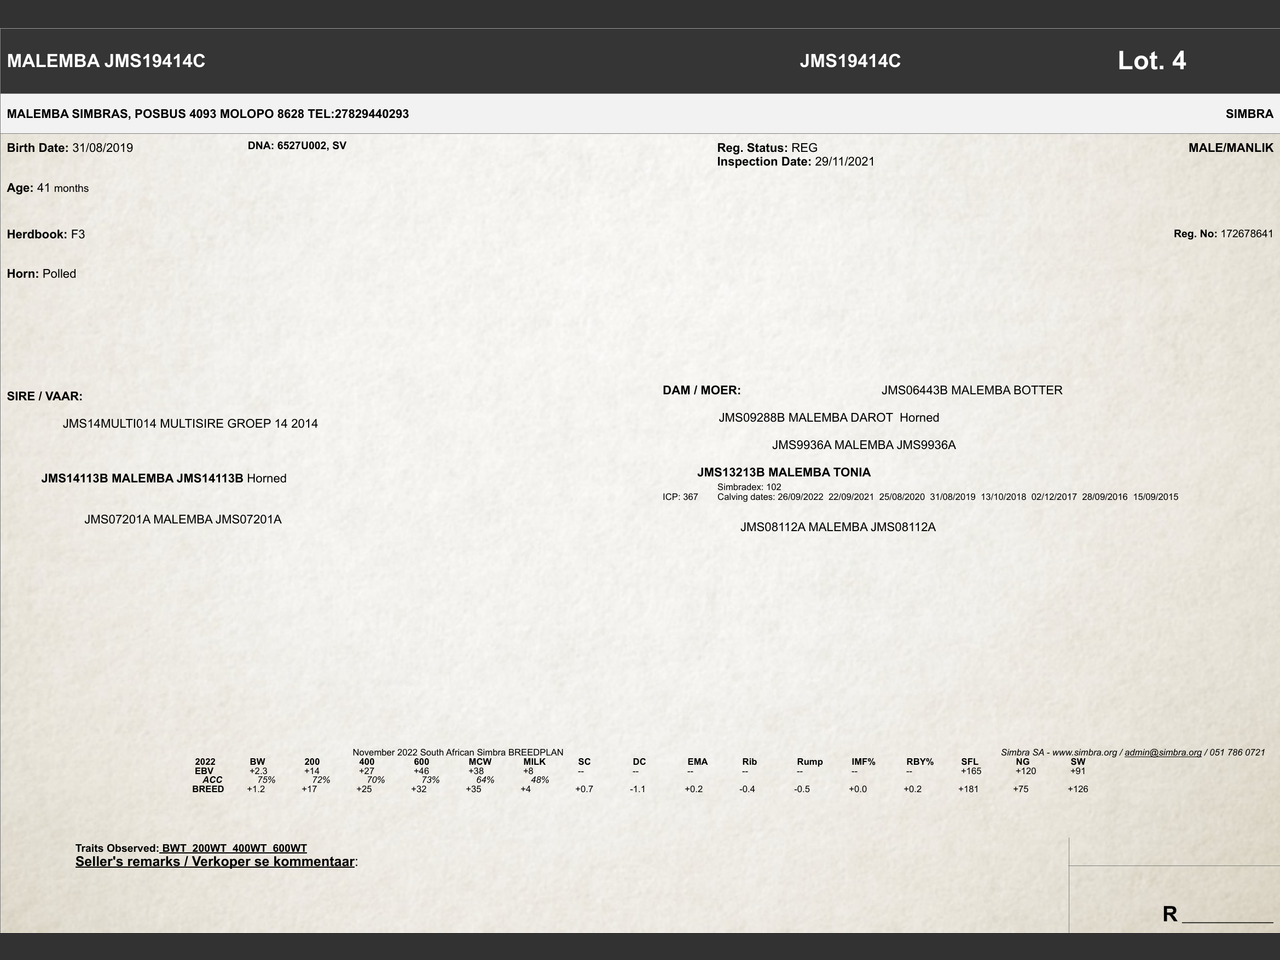
Task: Select calving date 22/09/2021
Action: (851, 497)
